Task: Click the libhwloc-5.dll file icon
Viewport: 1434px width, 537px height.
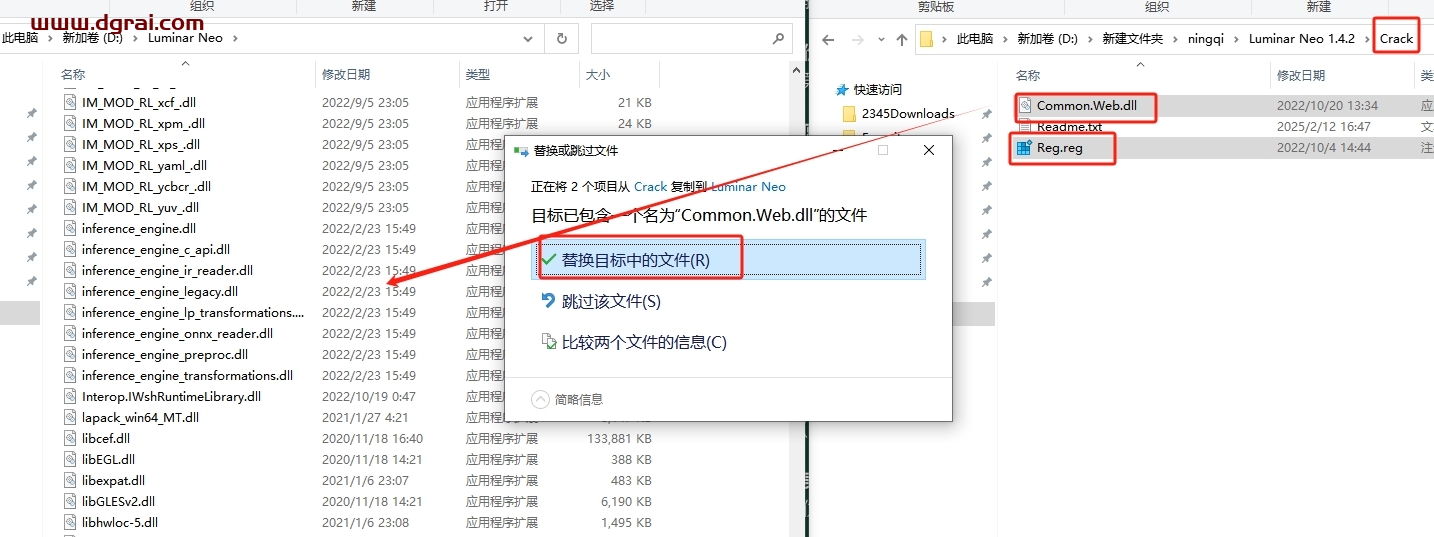Action: click(70, 522)
